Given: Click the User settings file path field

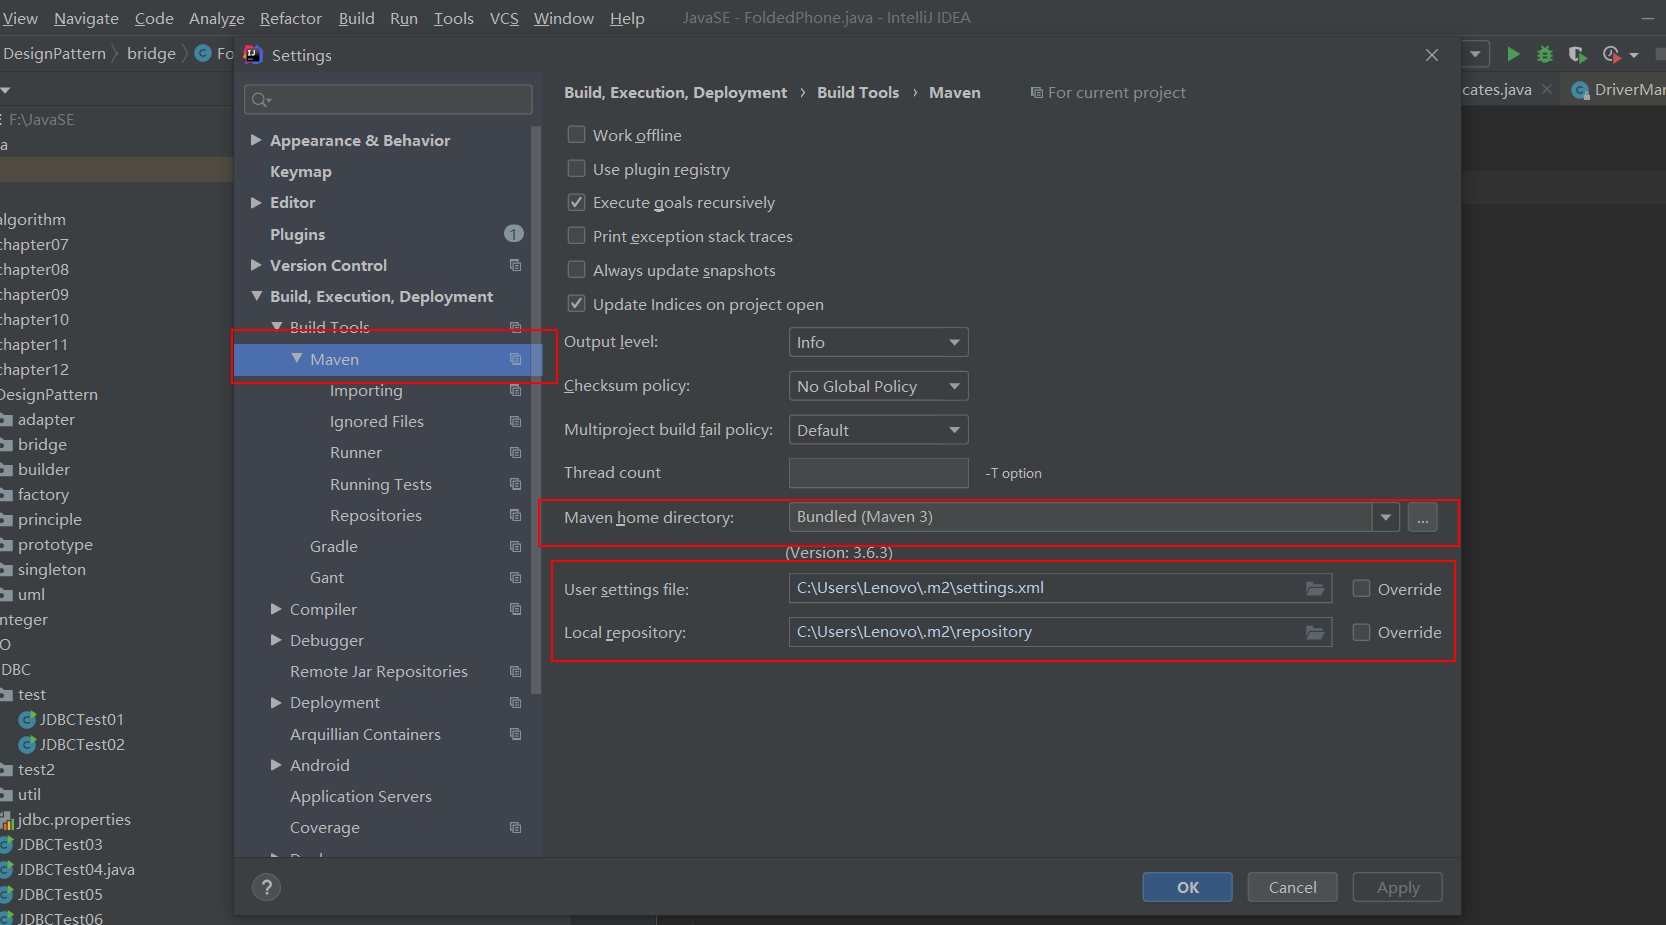Looking at the screenshot, I should 1060,588.
